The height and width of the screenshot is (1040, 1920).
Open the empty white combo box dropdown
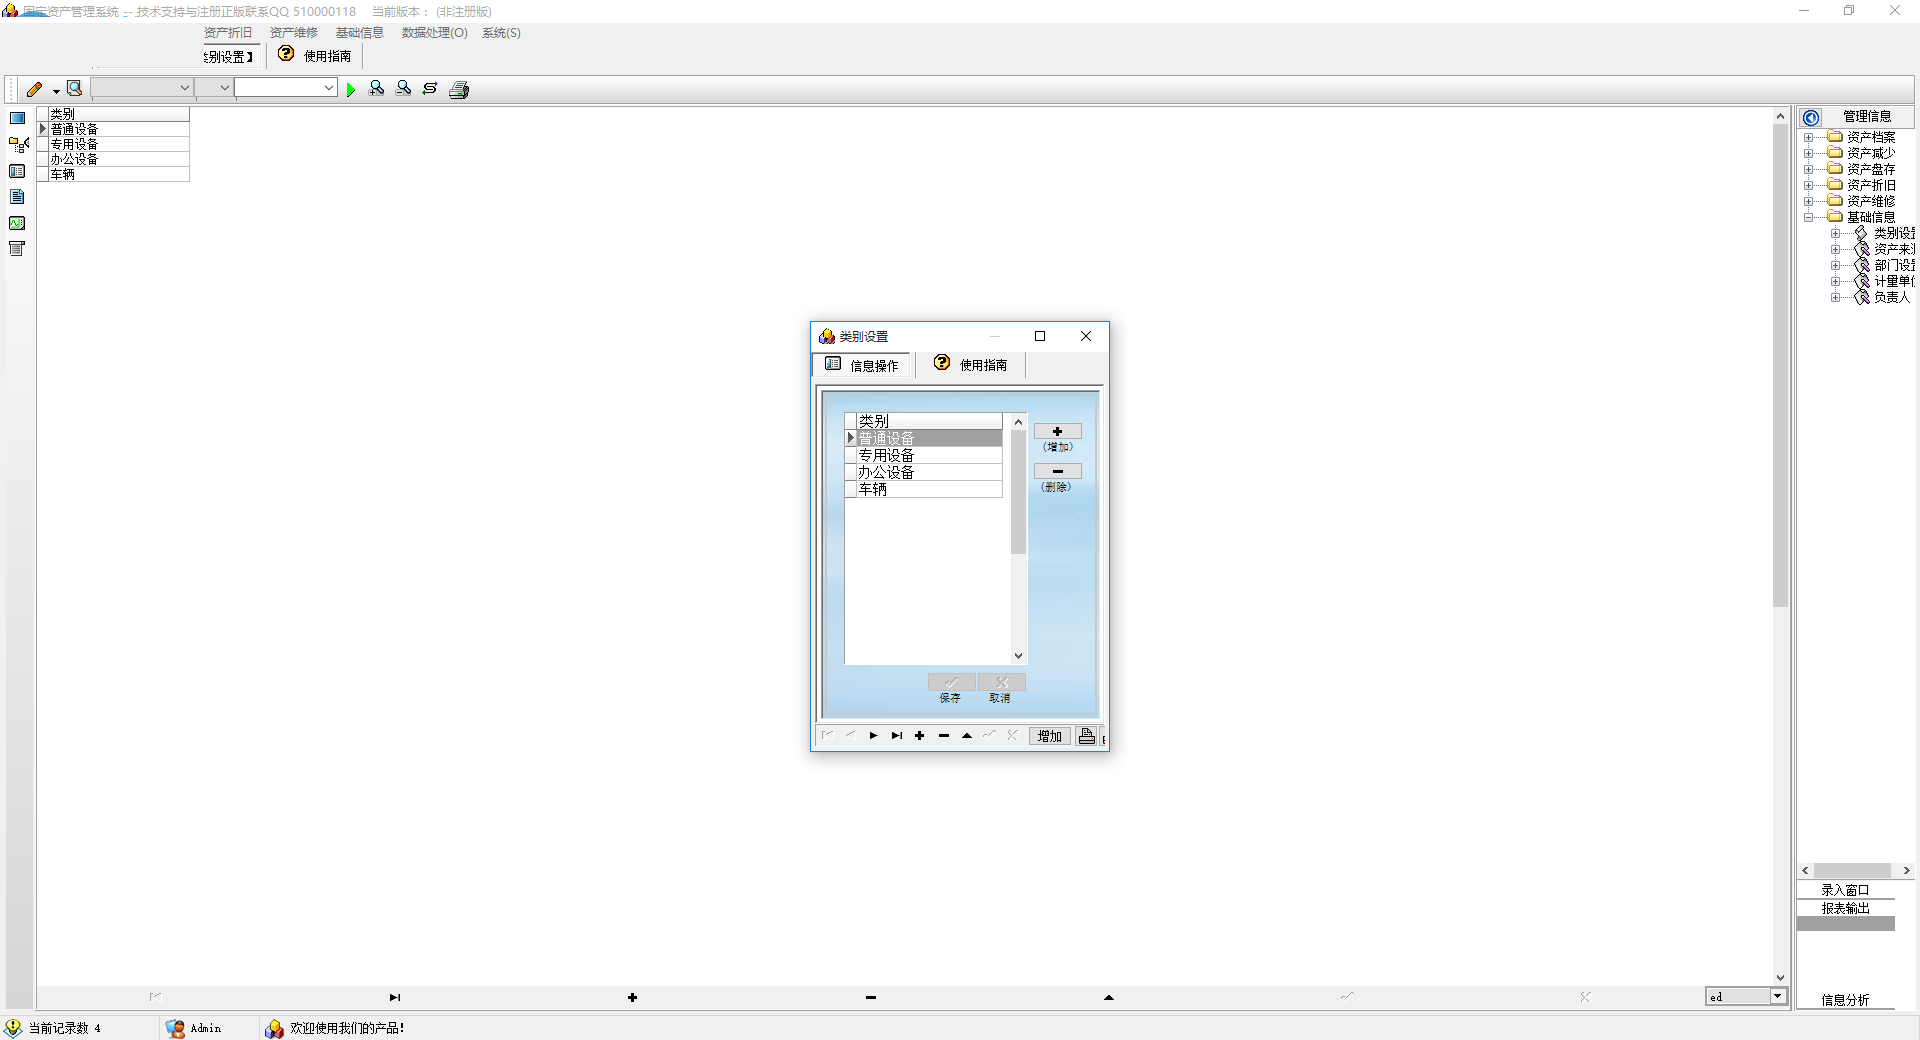click(x=328, y=88)
